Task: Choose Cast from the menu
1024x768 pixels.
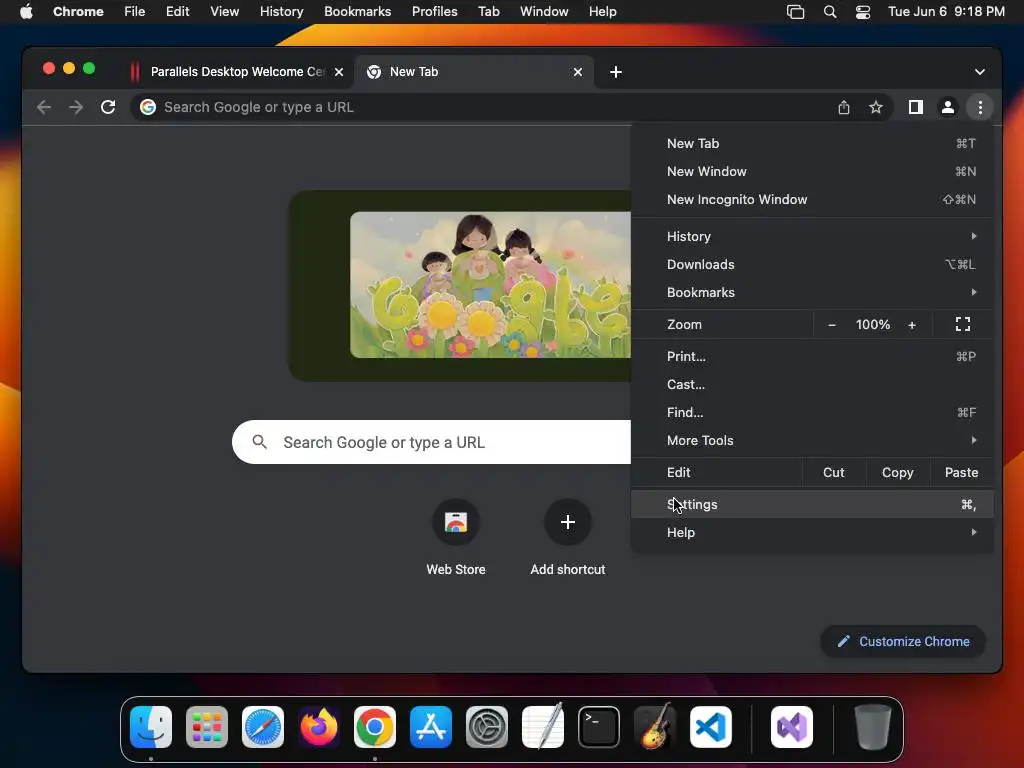Action: coord(812,385)
